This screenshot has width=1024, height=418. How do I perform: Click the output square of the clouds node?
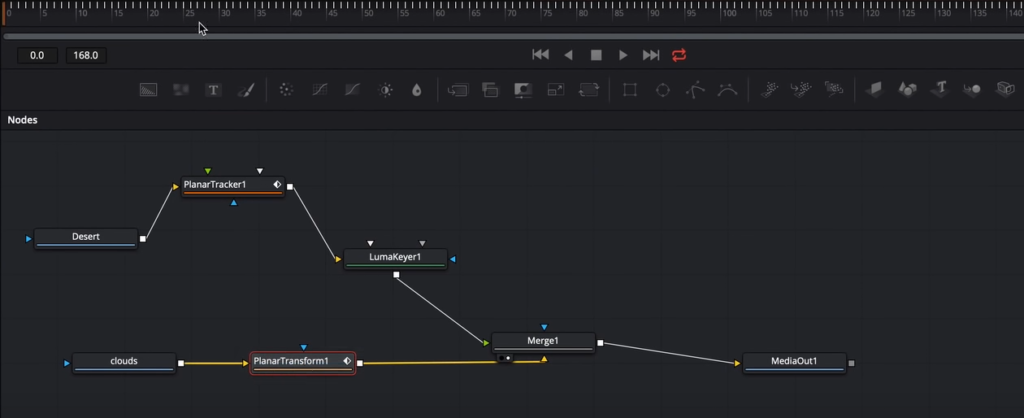181,363
